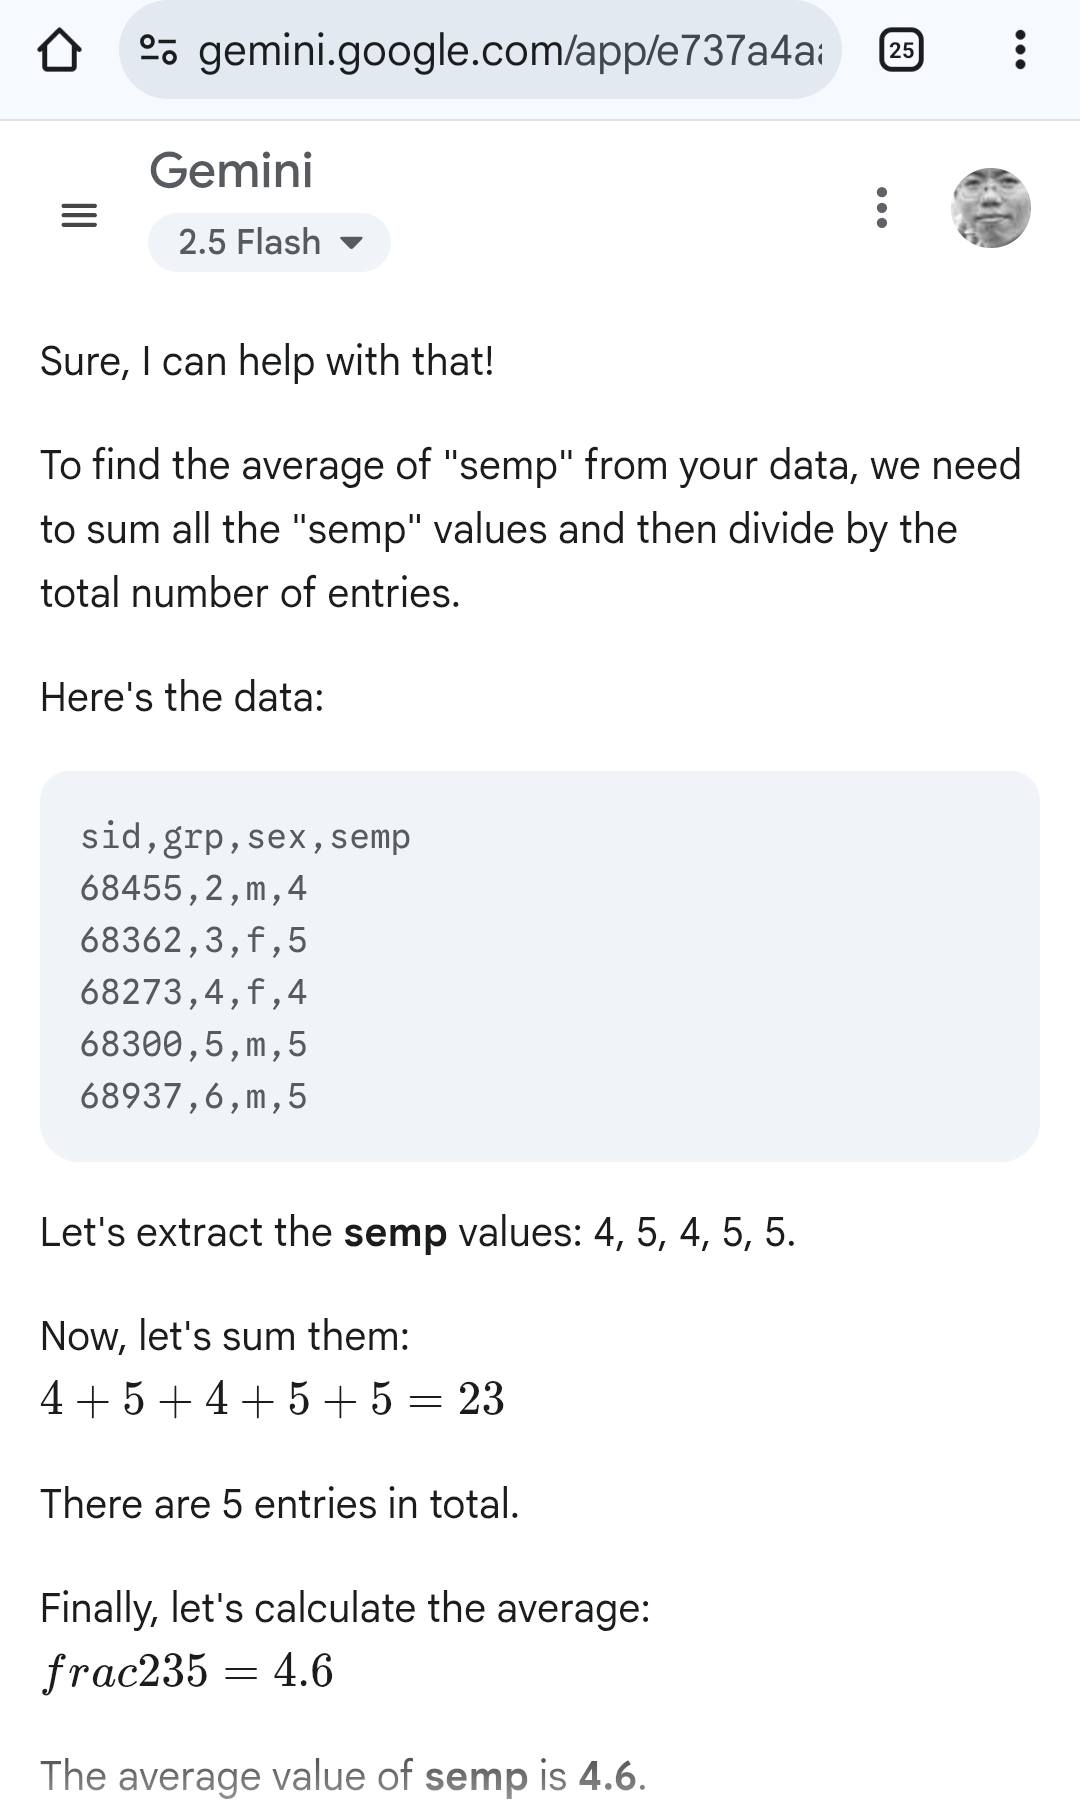Click the bold 4.6 final answer
This screenshot has height=1804, width=1080.
[x=607, y=1776]
